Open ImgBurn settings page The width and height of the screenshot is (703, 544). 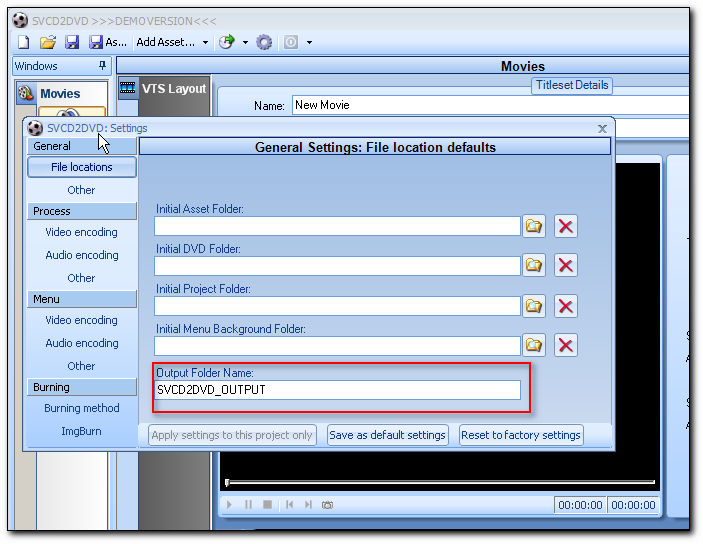(81, 431)
